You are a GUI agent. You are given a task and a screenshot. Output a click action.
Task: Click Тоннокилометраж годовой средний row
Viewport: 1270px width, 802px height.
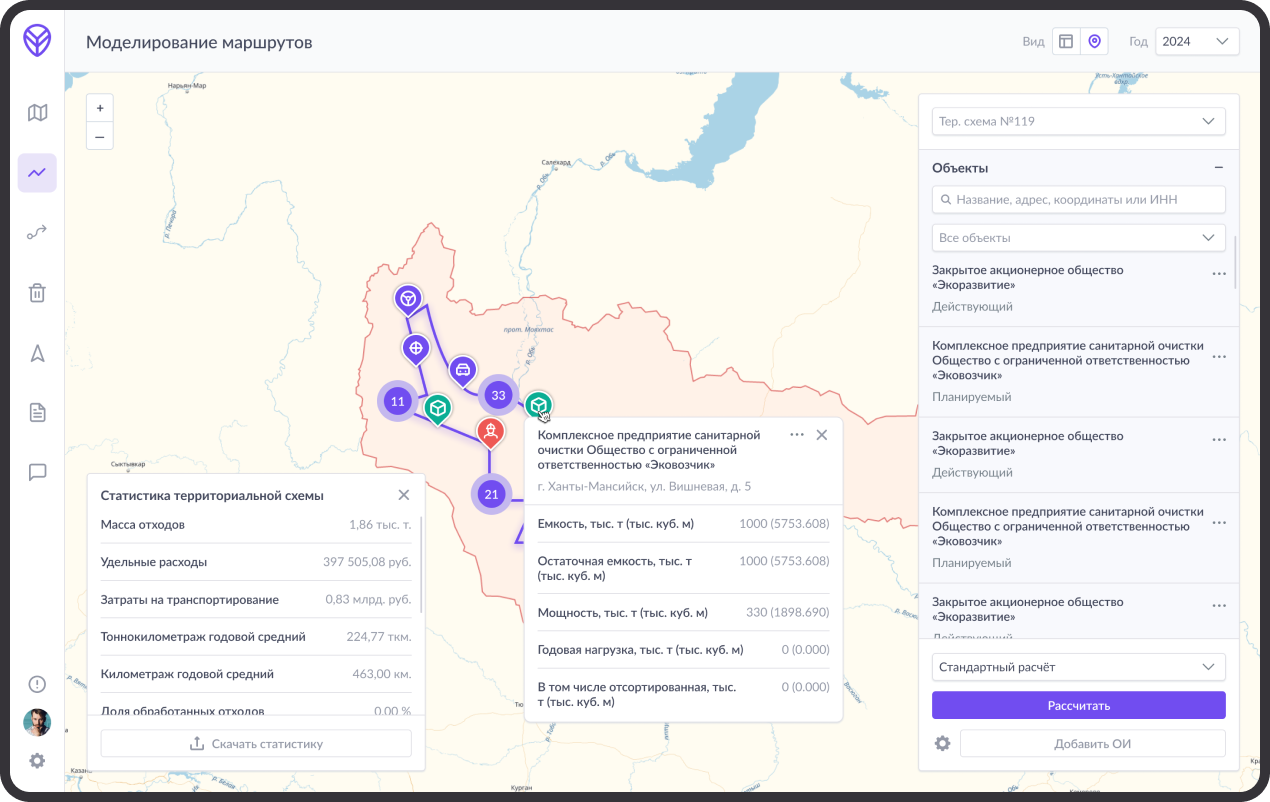click(x=256, y=637)
